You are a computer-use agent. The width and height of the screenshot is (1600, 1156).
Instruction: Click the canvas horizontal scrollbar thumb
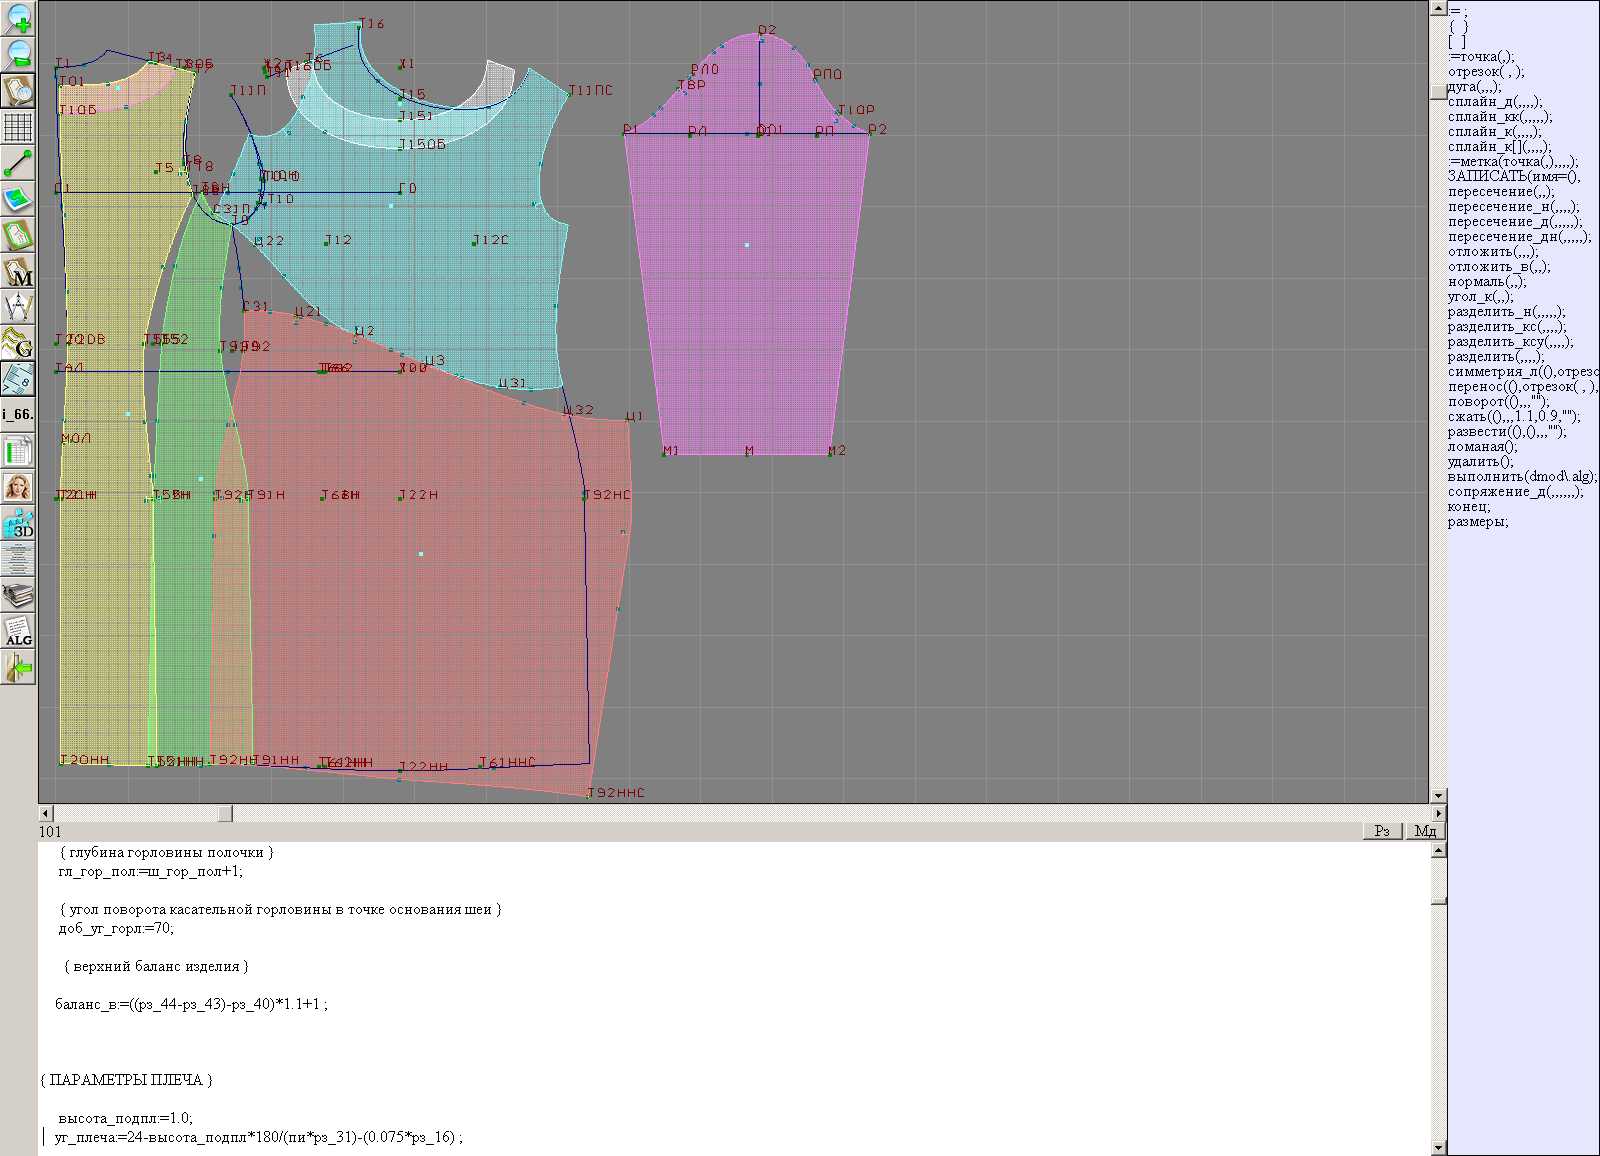(225, 814)
